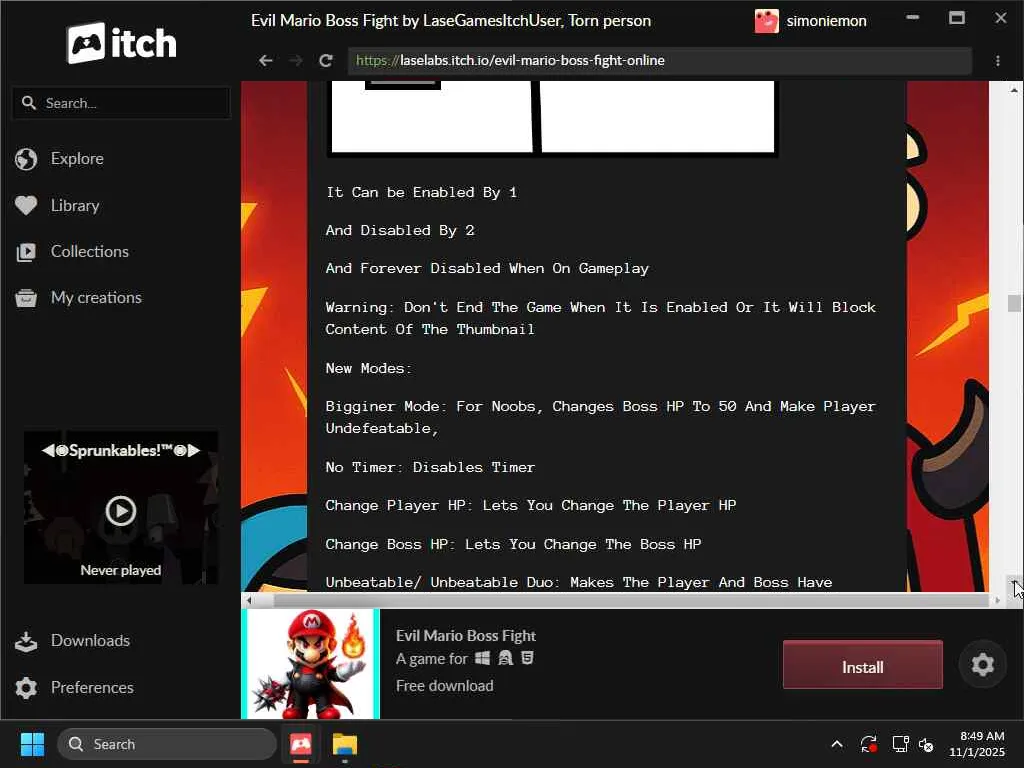Reload the page with refresh icon
1024x768 pixels.
(326, 61)
